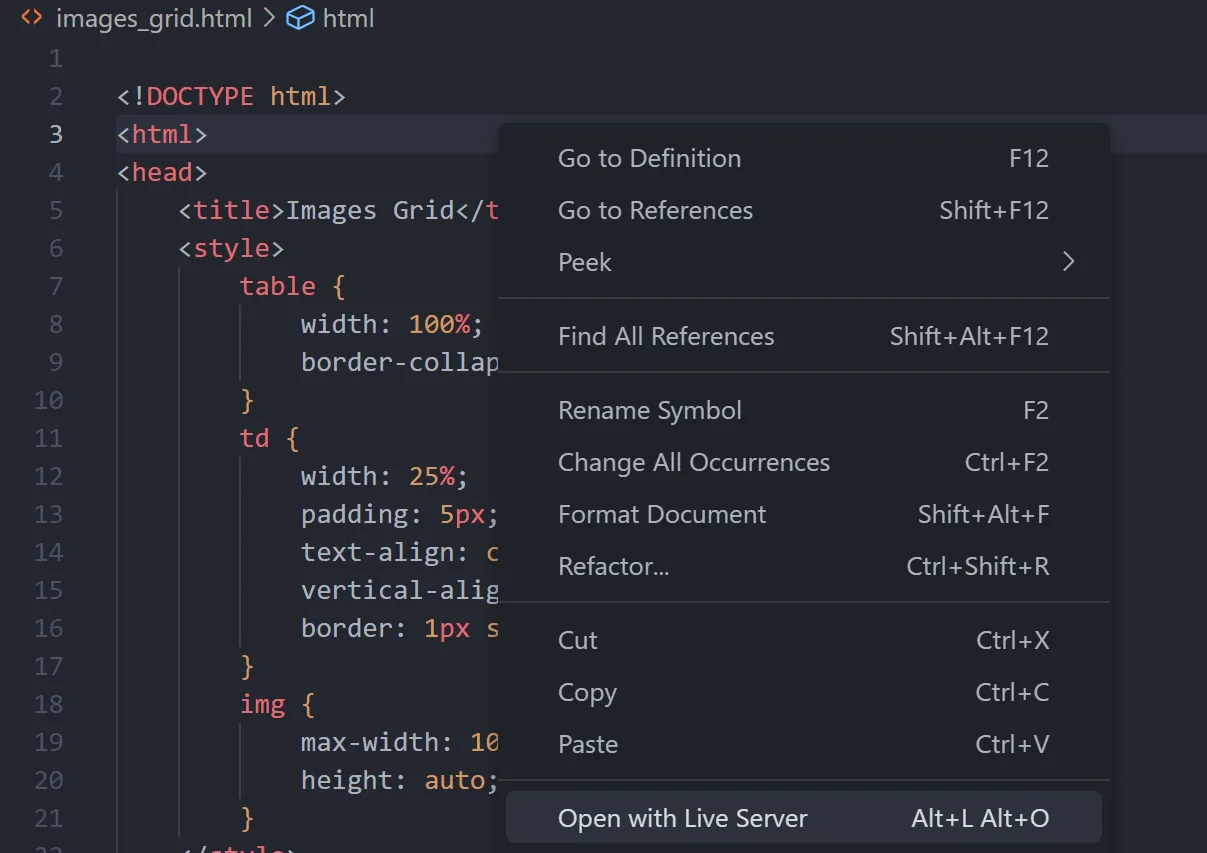This screenshot has height=853, width=1207.
Task: Select Paste from context menu
Action: [x=588, y=744]
